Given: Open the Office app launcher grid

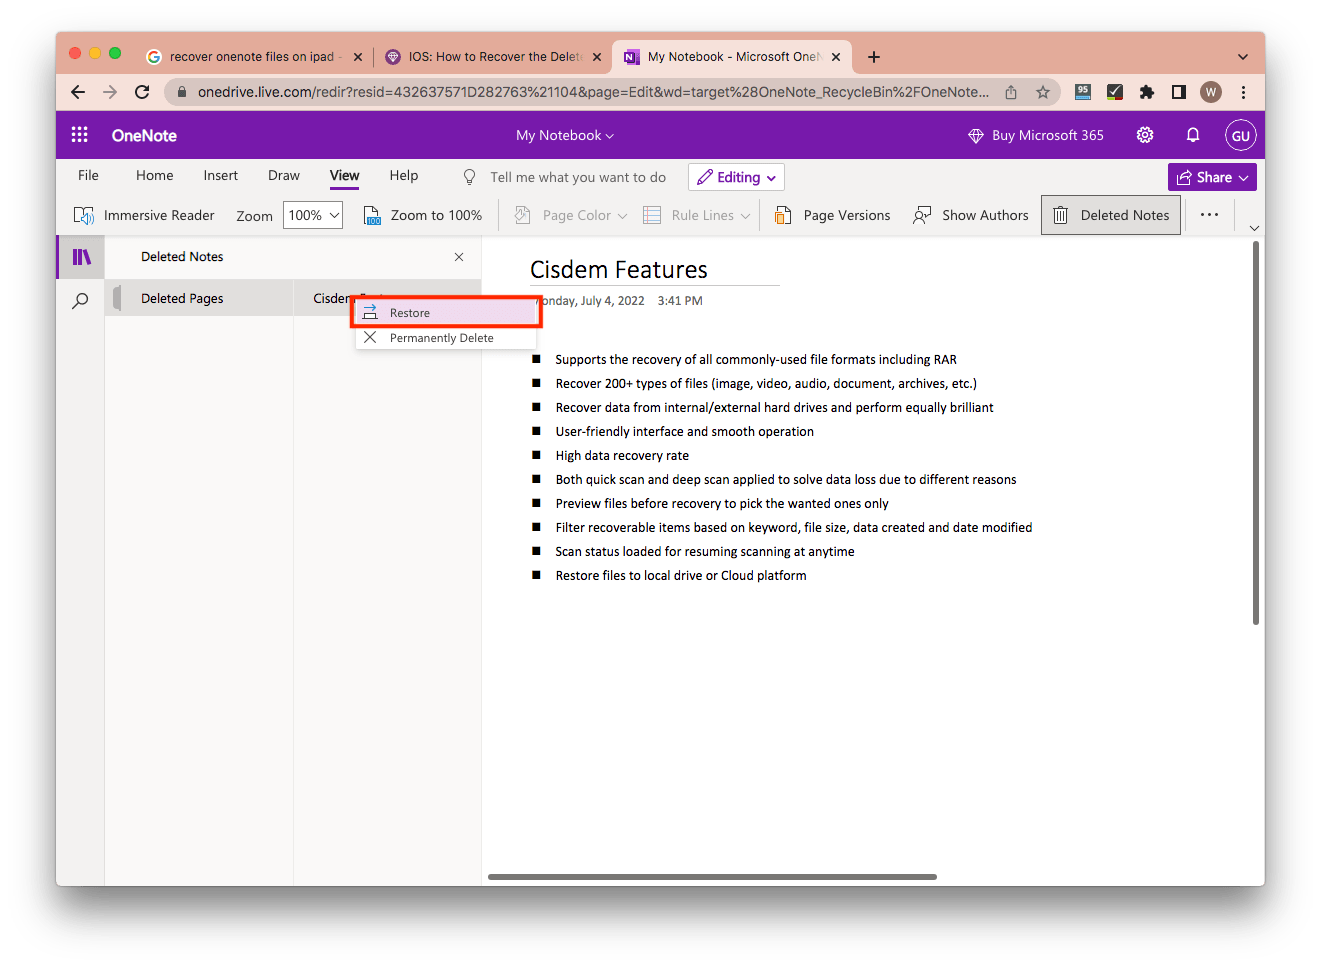Looking at the screenshot, I should pyautogui.click(x=80, y=135).
